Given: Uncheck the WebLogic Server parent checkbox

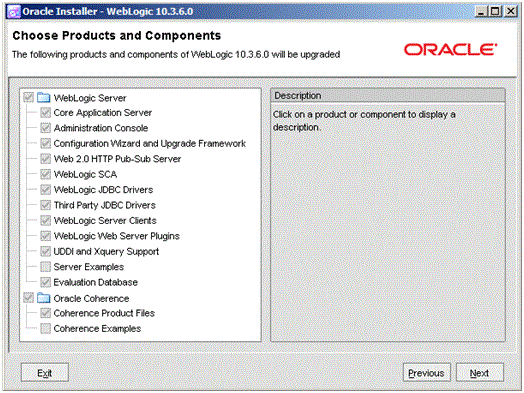Looking at the screenshot, I should pos(28,98).
